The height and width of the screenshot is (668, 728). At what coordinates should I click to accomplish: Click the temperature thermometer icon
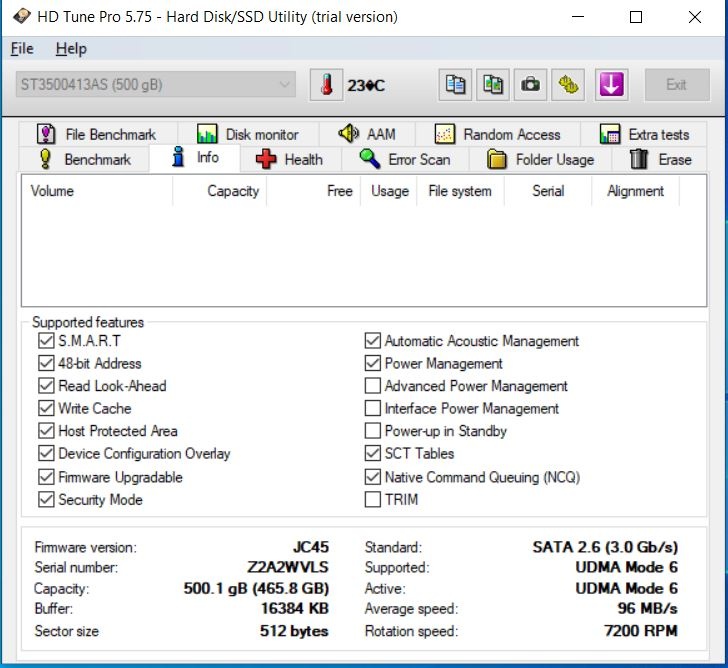[326, 85]
